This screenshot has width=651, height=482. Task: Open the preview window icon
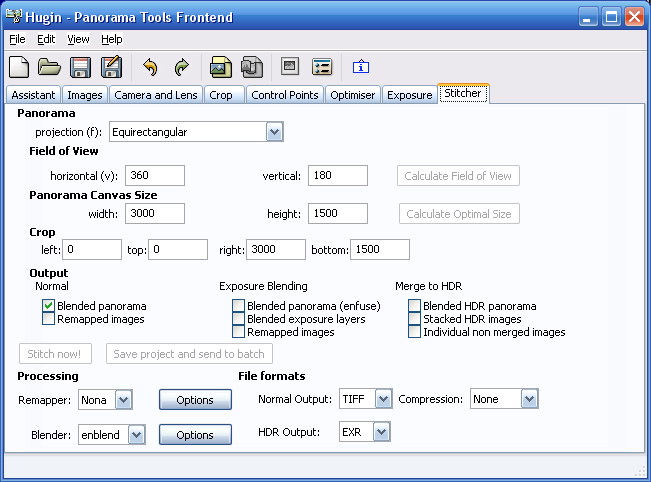(x=290, y=66)
